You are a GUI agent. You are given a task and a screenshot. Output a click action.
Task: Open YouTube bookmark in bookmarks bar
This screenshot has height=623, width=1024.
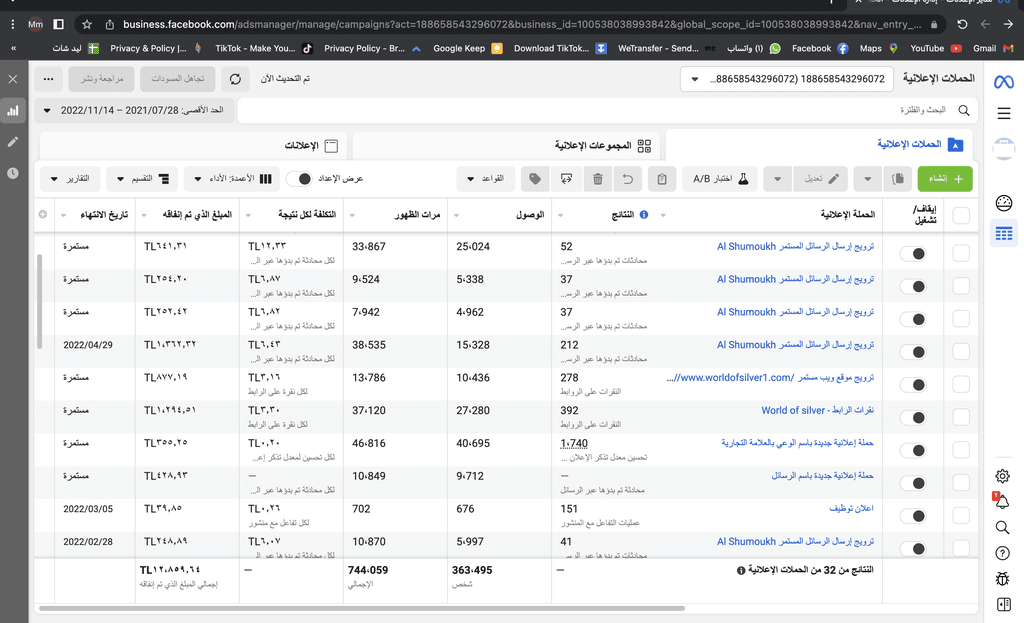[936, 48]
